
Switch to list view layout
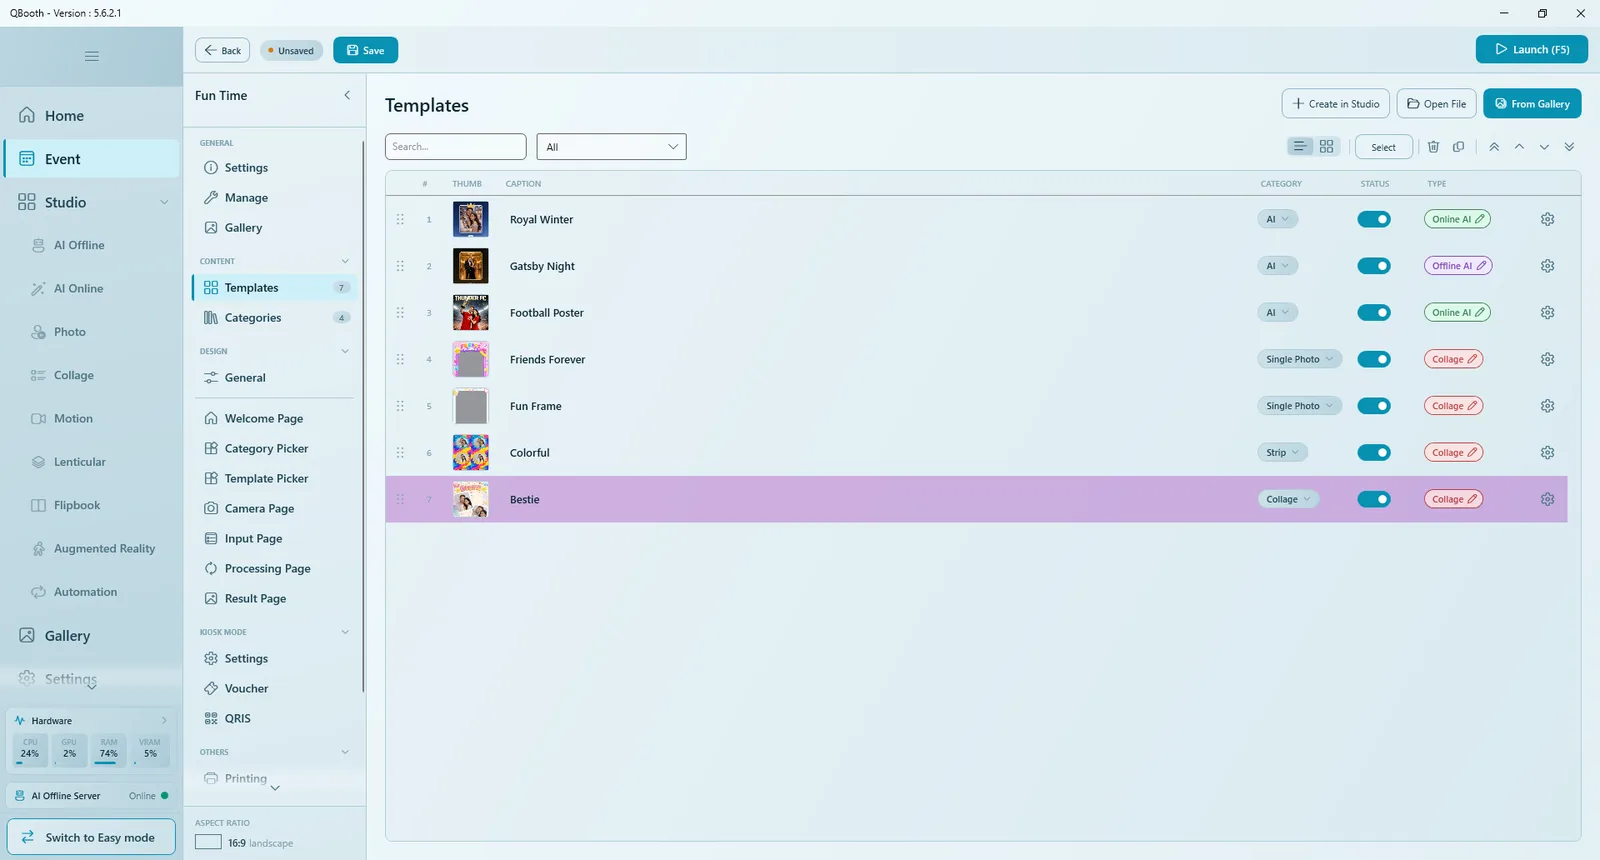[x=1300, y=147]
